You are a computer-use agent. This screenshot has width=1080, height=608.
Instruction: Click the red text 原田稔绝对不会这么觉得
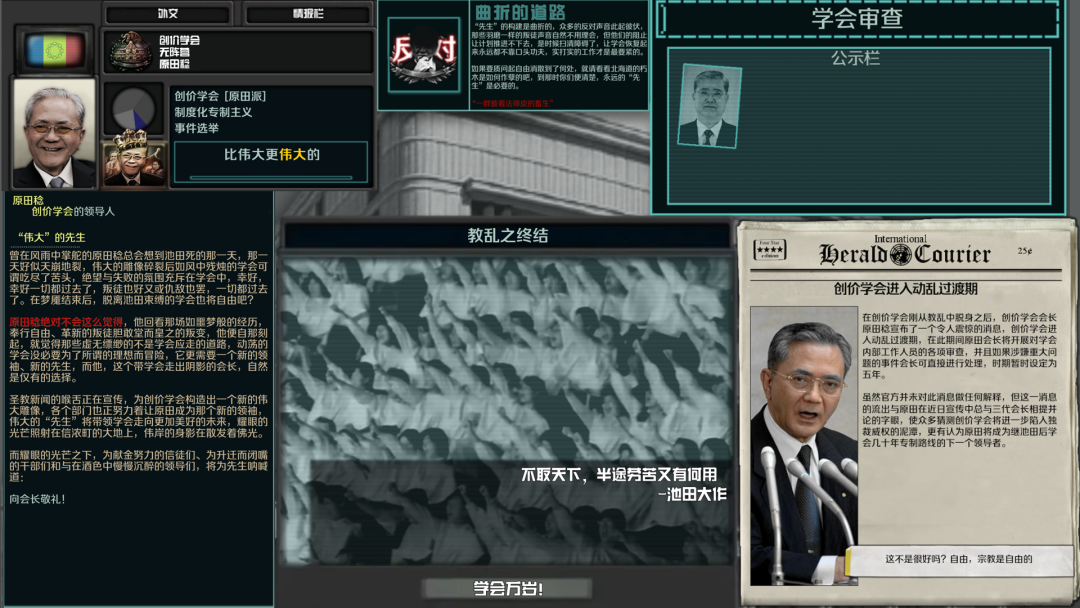66,322
